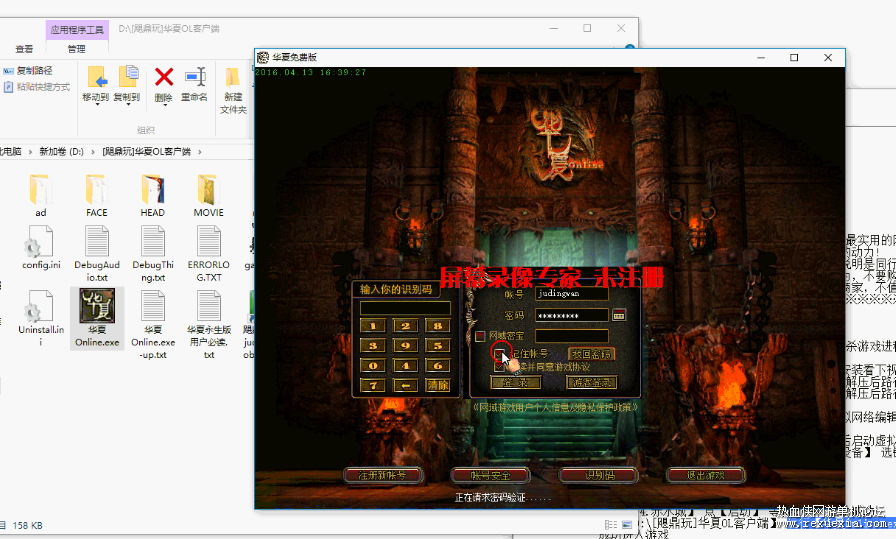
Task: Switch Explorer to details view icon in status bar
Action: click(611, 525)
